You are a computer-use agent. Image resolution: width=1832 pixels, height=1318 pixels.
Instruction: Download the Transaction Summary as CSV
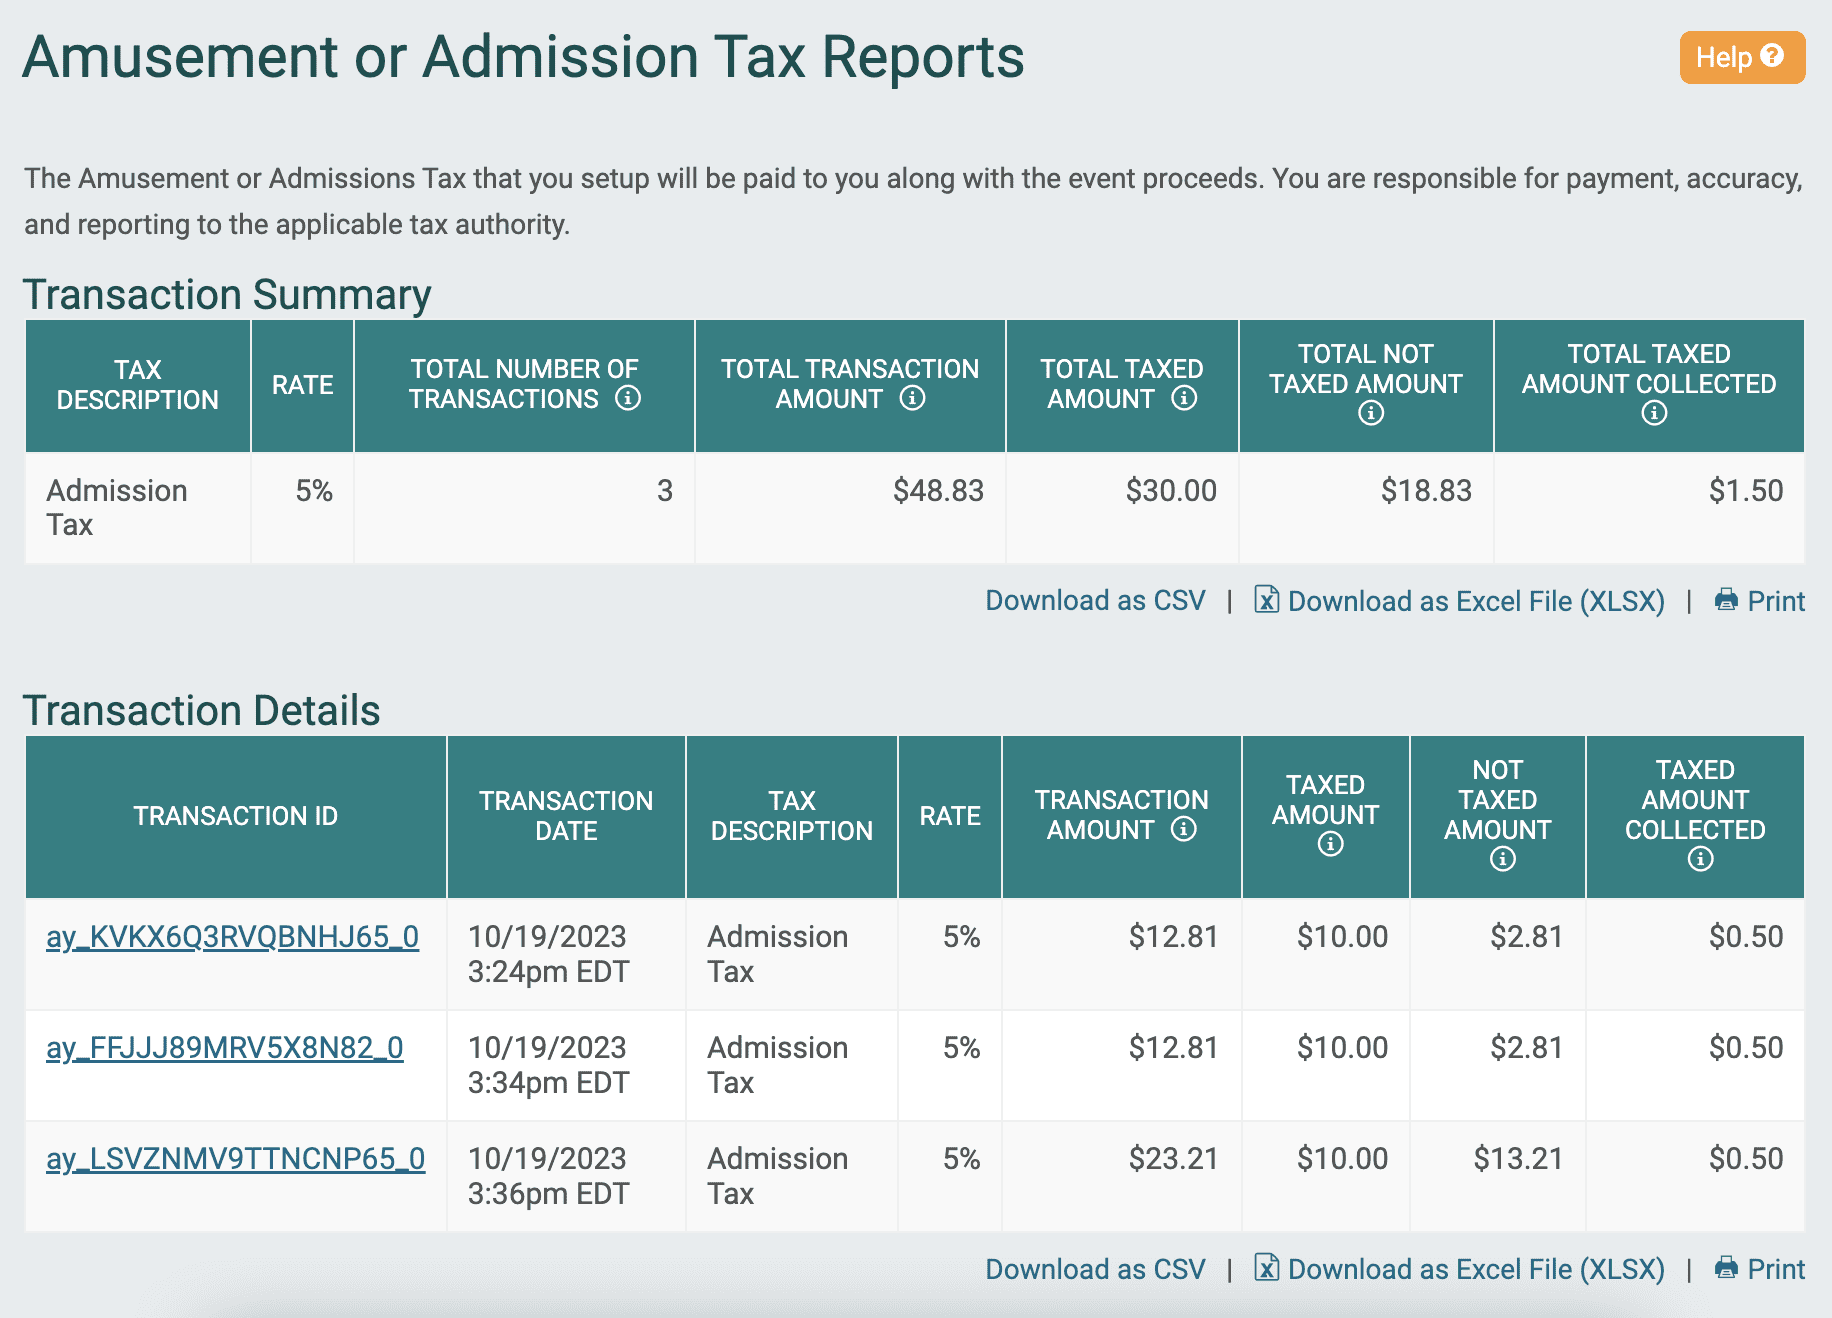pyautogui.click(x=1095, y=601)
